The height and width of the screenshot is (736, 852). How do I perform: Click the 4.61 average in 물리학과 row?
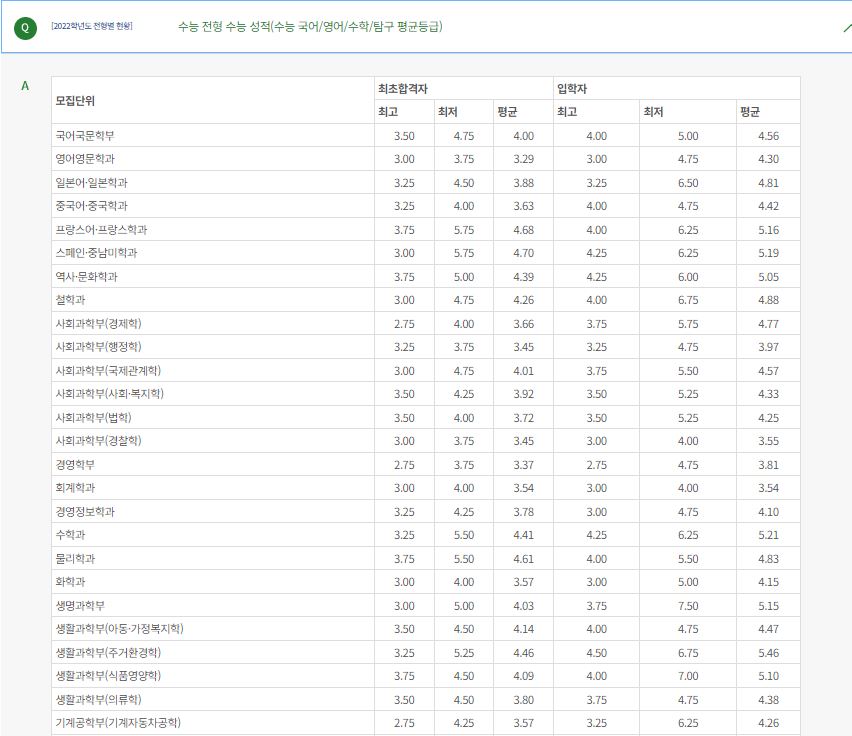523,559
